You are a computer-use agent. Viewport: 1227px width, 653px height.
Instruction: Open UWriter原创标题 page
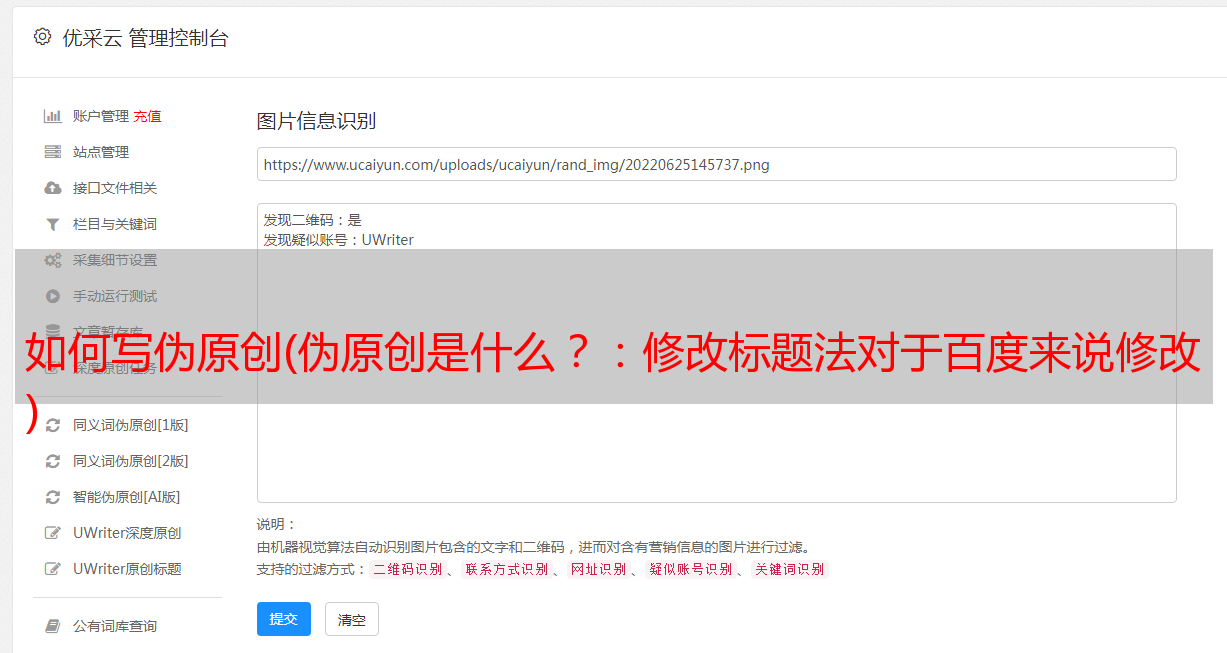(x=127, y=569)
